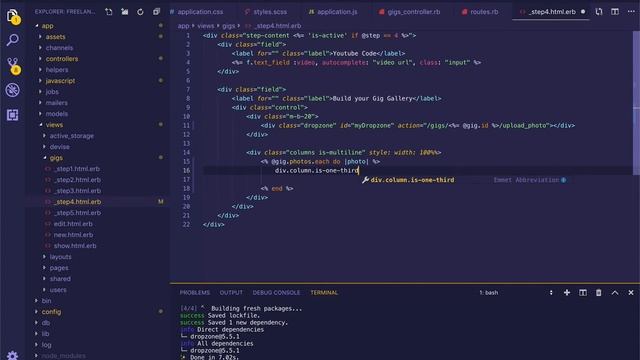Close the terminal panel
640x360 pixels.
tap(631, 292)
